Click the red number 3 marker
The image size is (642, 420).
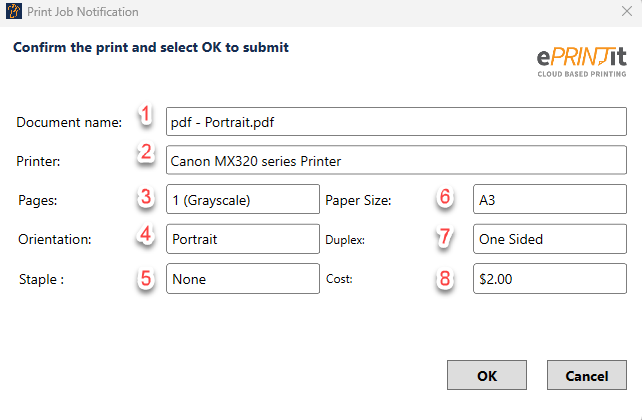[146, 197]
